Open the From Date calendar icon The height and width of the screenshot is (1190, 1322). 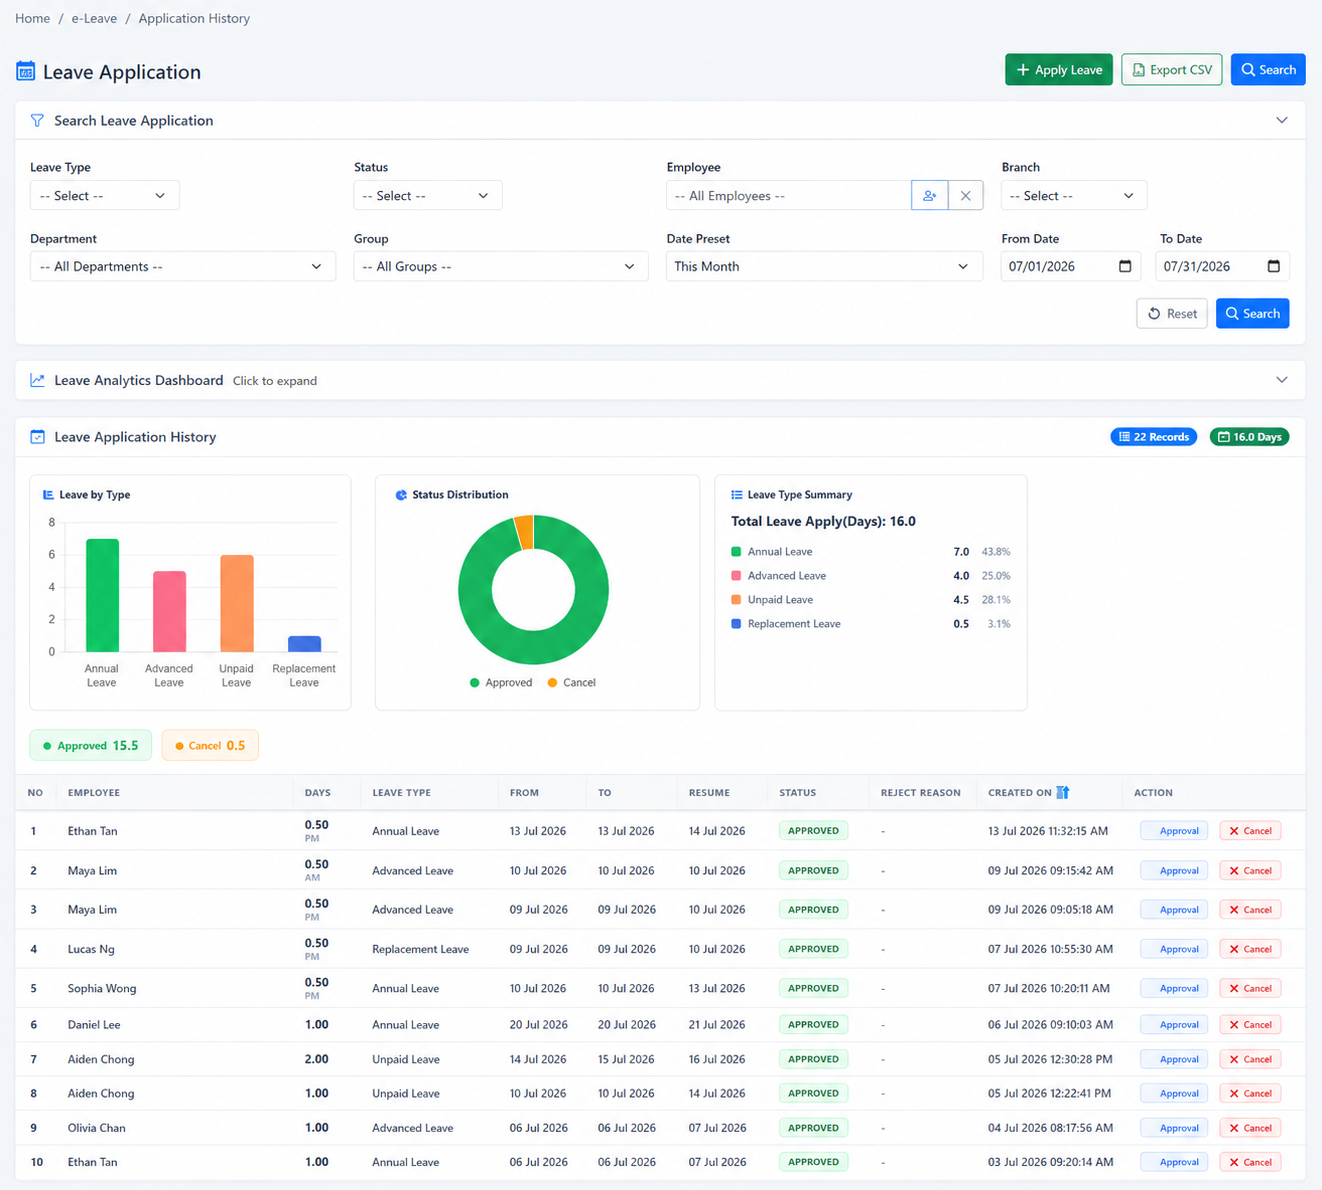(x=1125, y=266)
